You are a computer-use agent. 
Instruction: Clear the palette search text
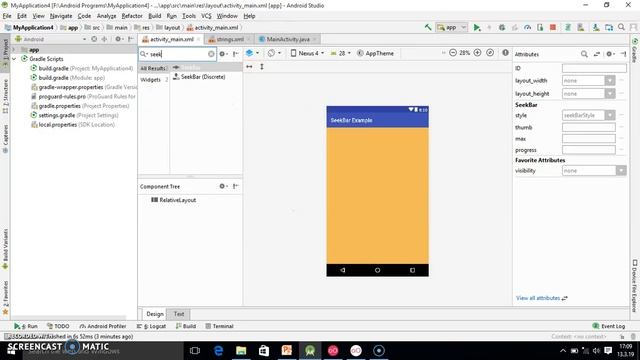[x=211, y=54]
